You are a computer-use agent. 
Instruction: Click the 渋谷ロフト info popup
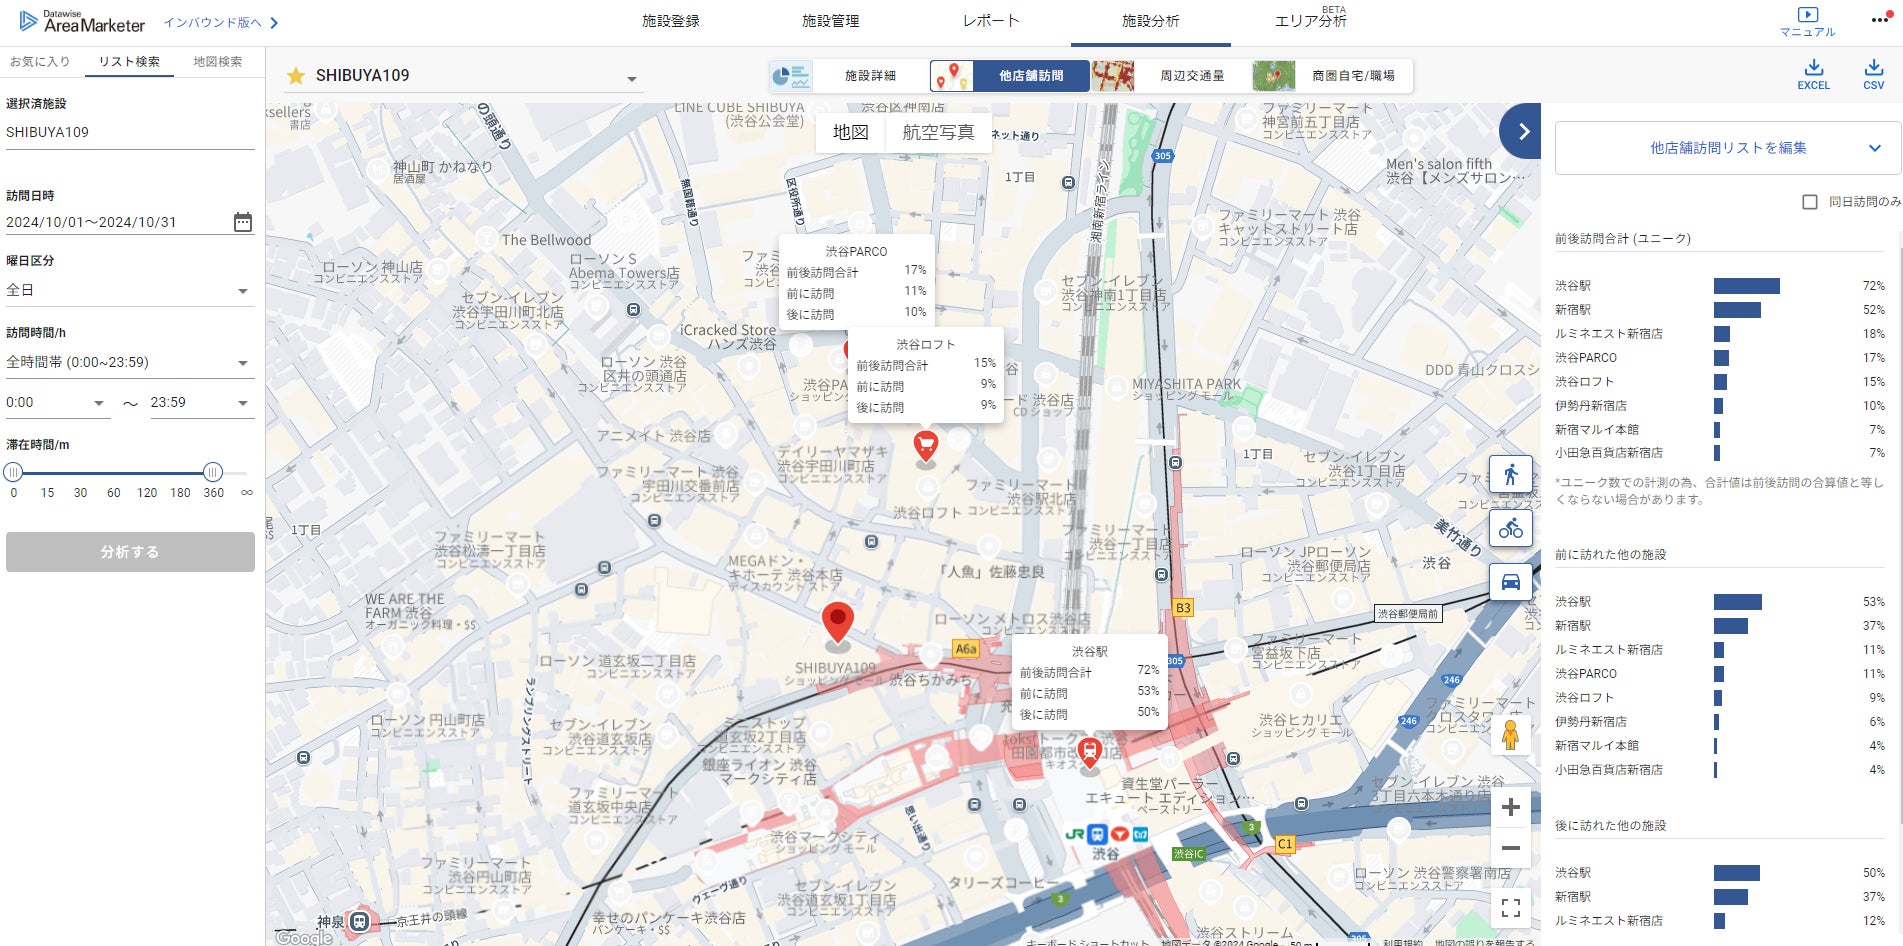[x=926, y=375]
